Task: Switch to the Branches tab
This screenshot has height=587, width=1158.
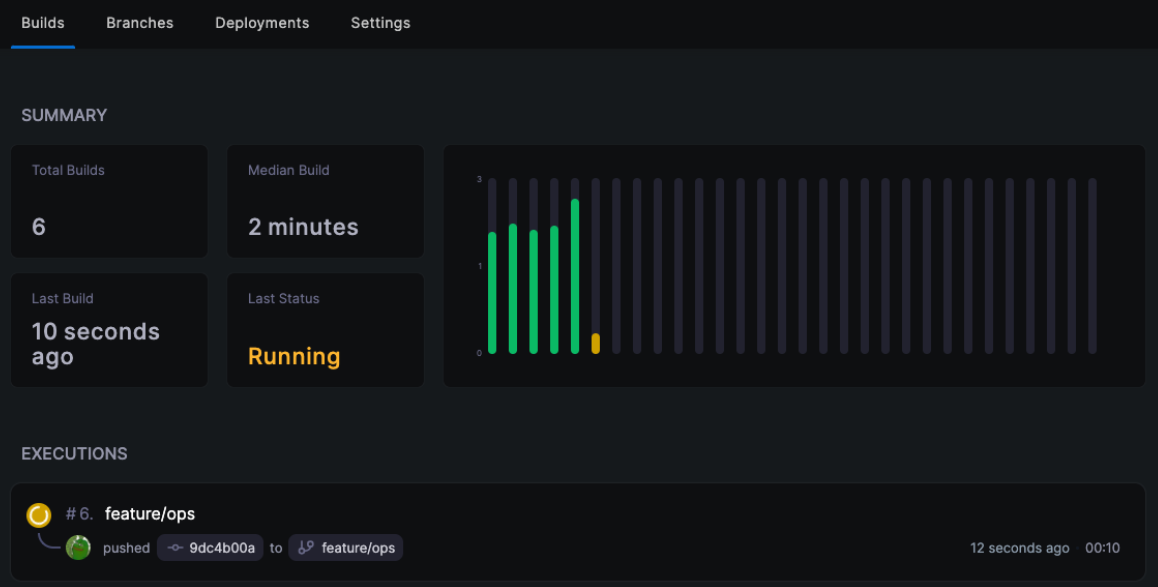Action: tap(140, 23)
